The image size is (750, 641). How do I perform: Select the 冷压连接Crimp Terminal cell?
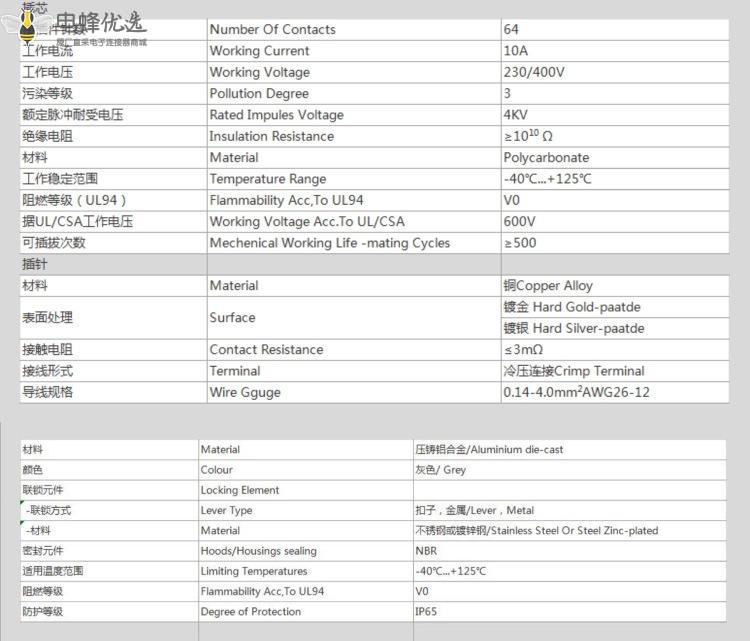[x=574, y=371]
